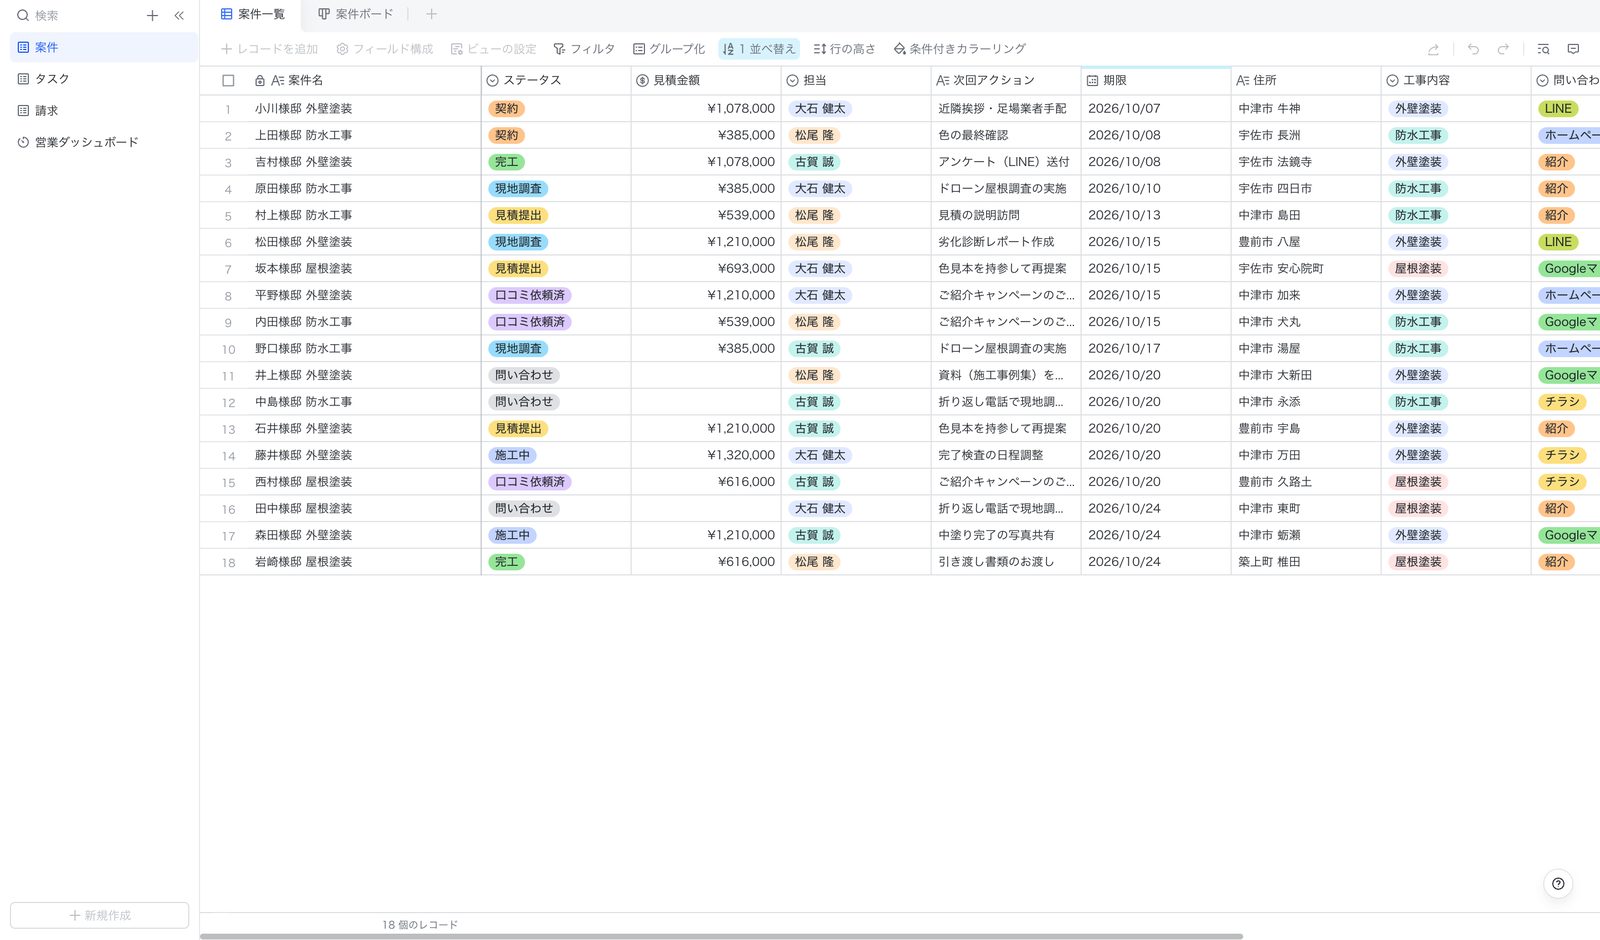
Task: Open グループ化 grouping tool
Action: (x=668, y=49)
